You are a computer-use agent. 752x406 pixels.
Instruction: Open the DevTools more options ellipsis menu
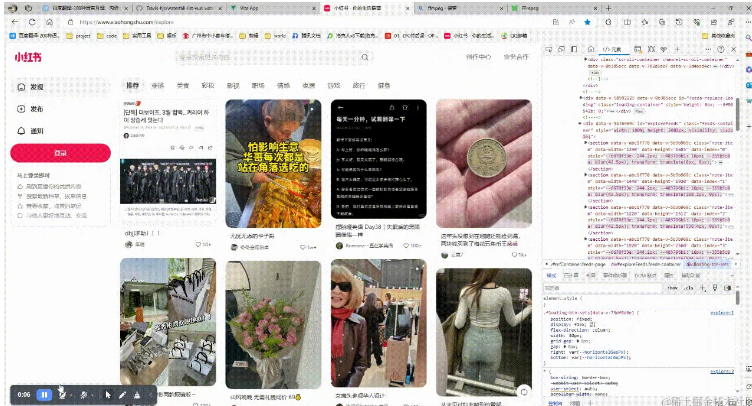point(708,49)
